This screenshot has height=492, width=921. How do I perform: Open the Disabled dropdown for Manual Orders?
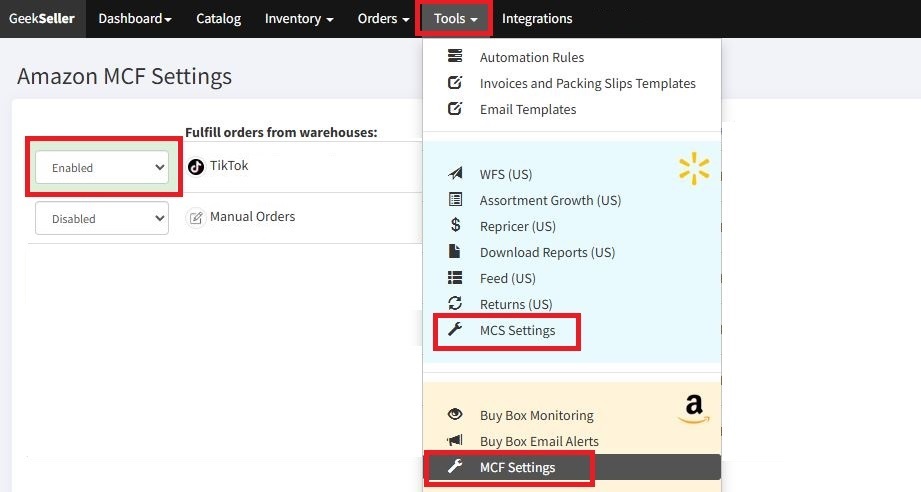pos(102,219)
